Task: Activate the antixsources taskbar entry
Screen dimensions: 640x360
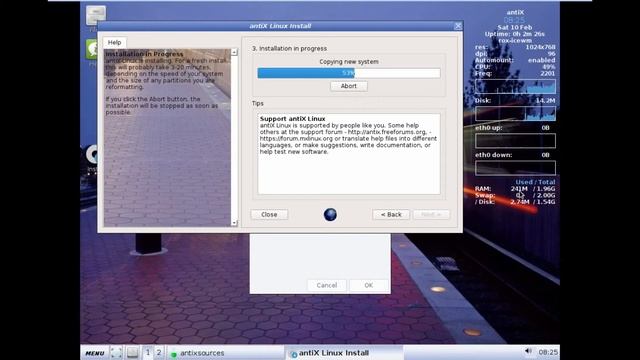Action: 225,353
